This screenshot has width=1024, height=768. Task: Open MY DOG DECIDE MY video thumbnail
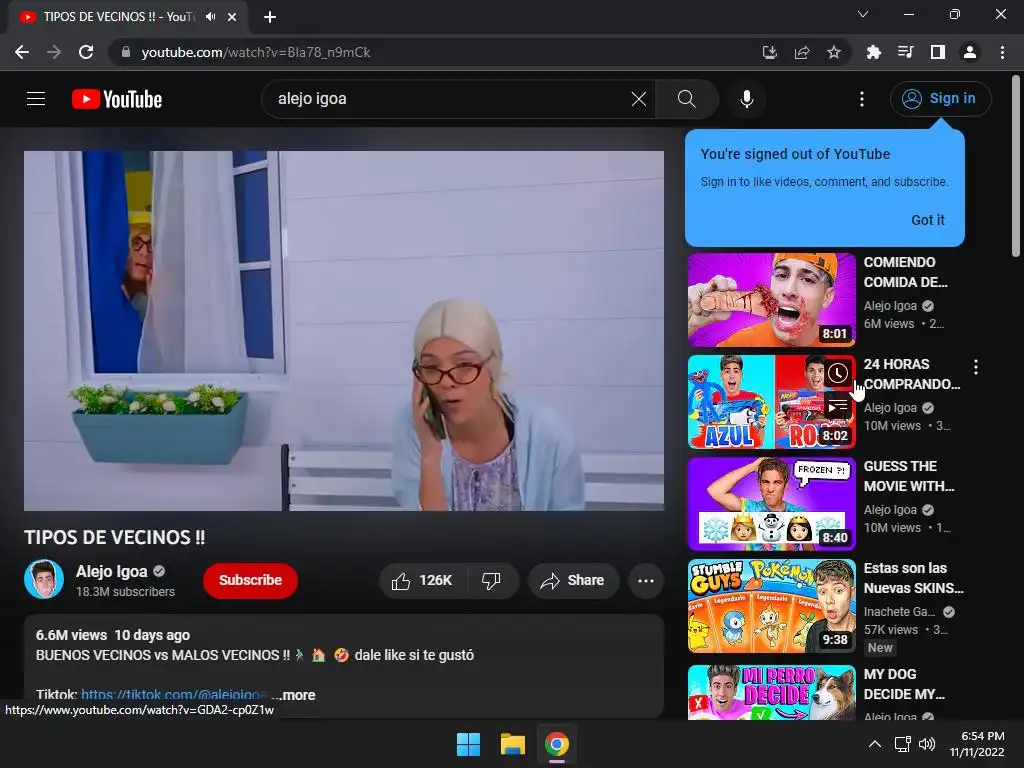(x=771, y=692)
